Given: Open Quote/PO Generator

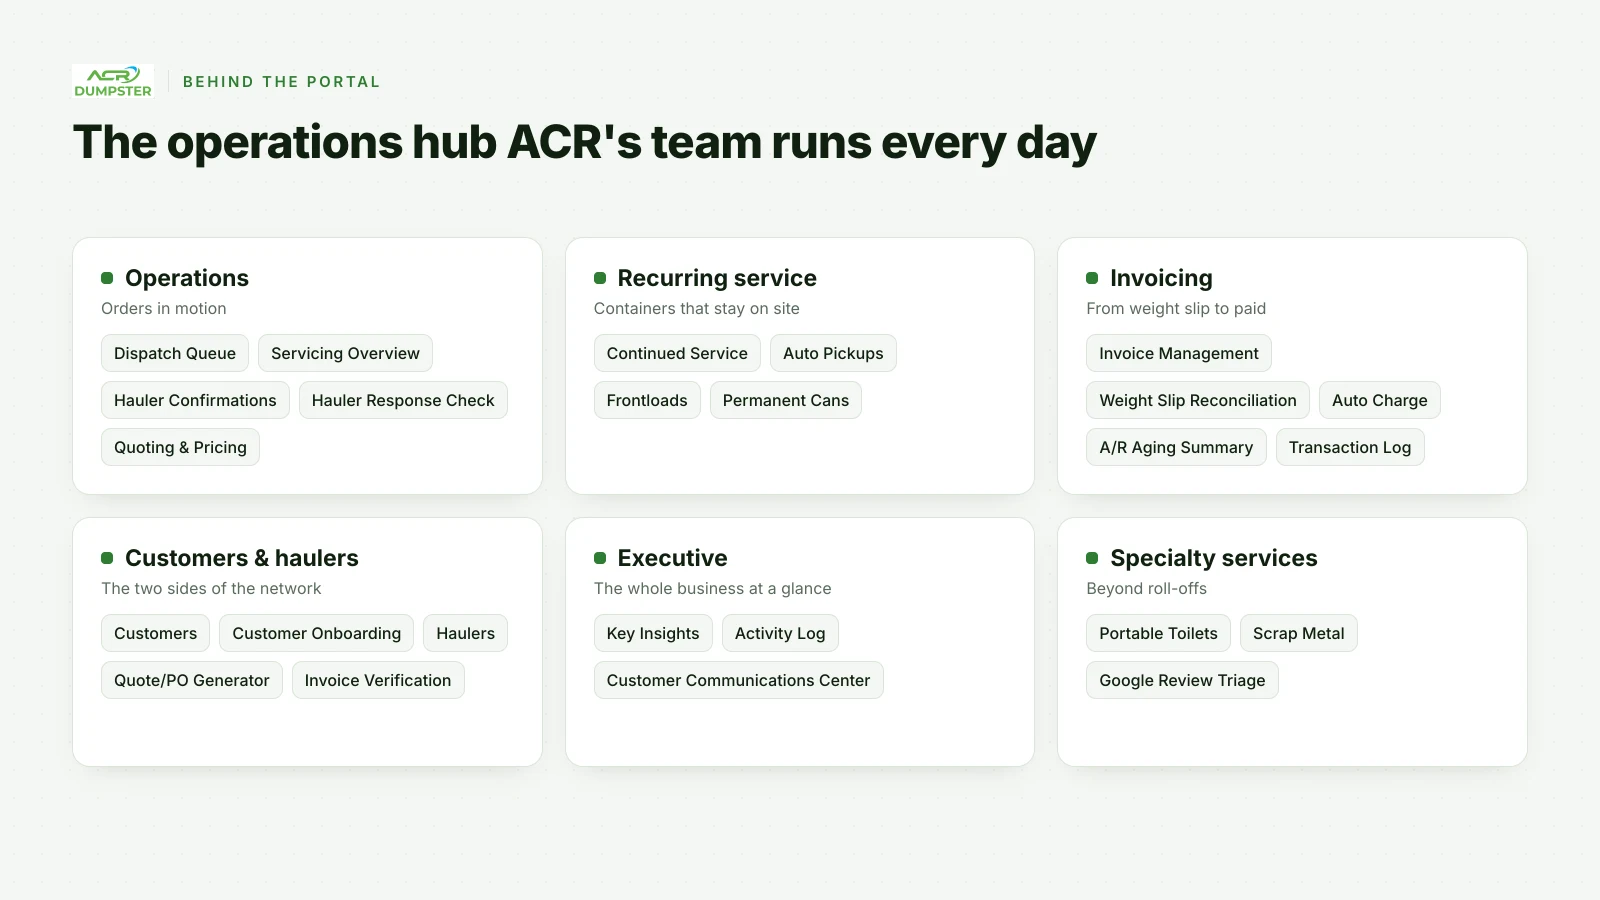Looking at the screenshot, I should point(192,680).
